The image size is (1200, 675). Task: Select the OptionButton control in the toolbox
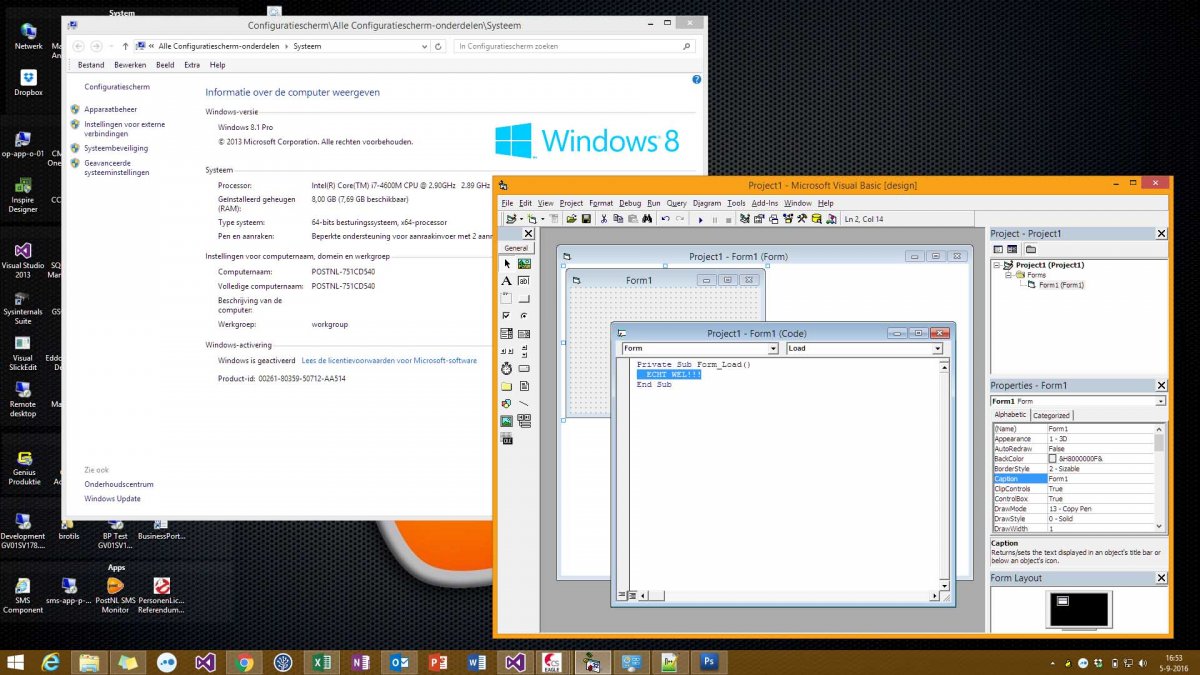point(524,316)
